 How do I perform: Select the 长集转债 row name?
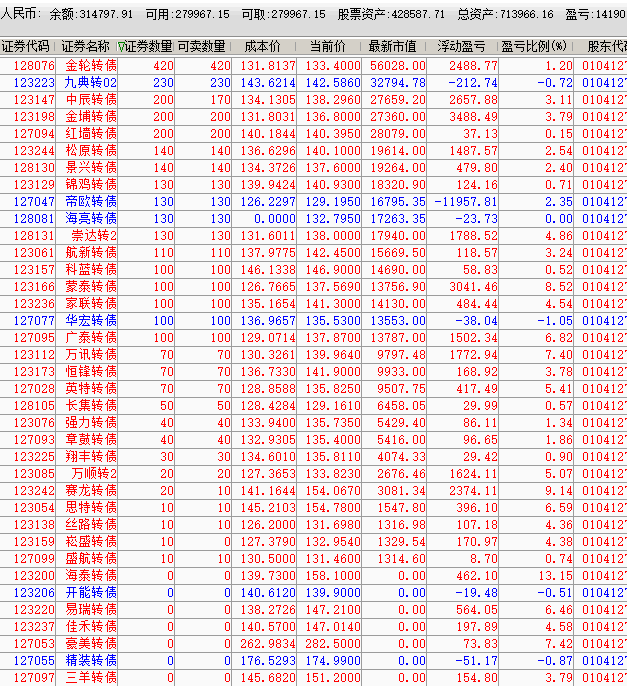(91, 406)
